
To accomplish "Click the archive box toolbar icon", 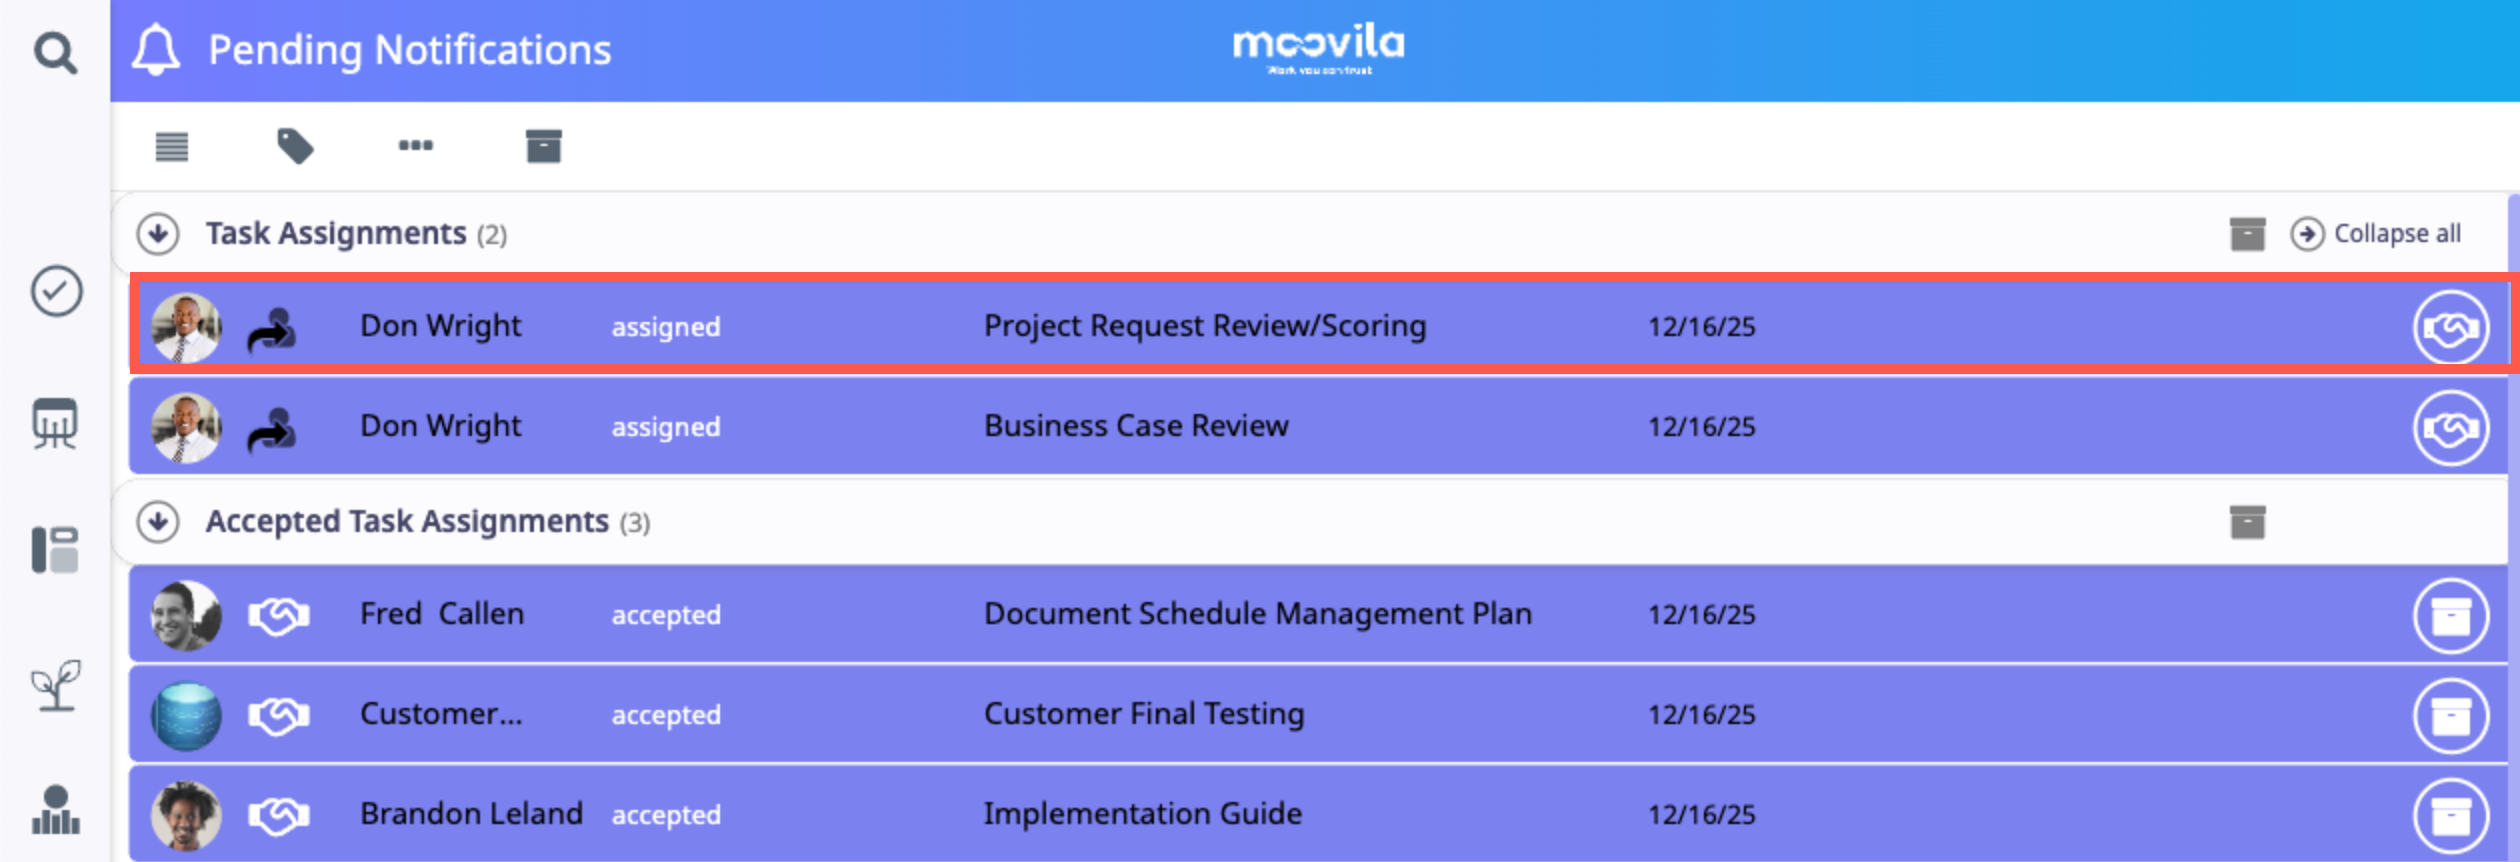I will click(x=543, y=146).
